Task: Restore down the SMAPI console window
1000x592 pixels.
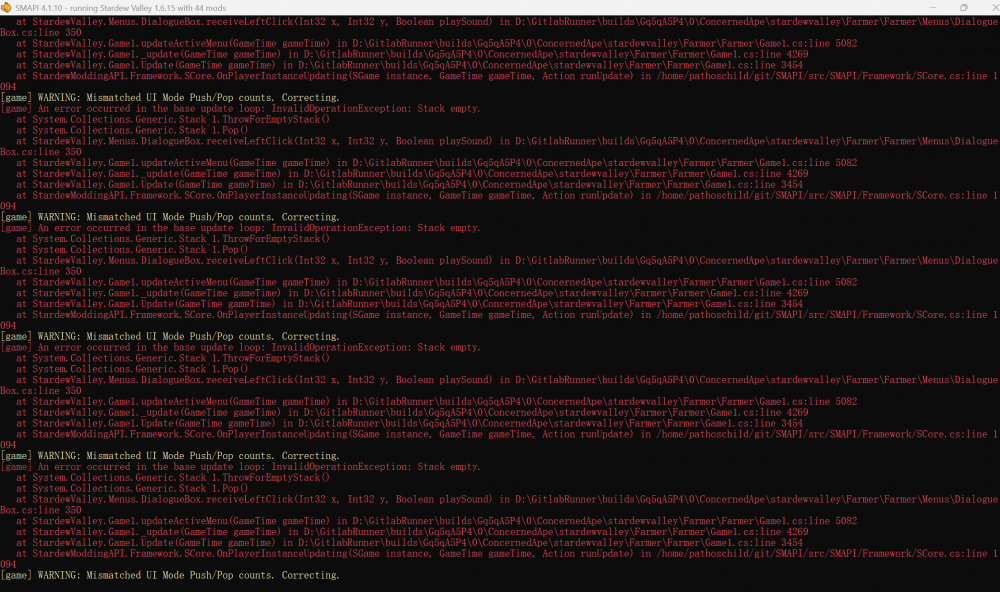Action: pyautogui.click(x=963, y=7)
